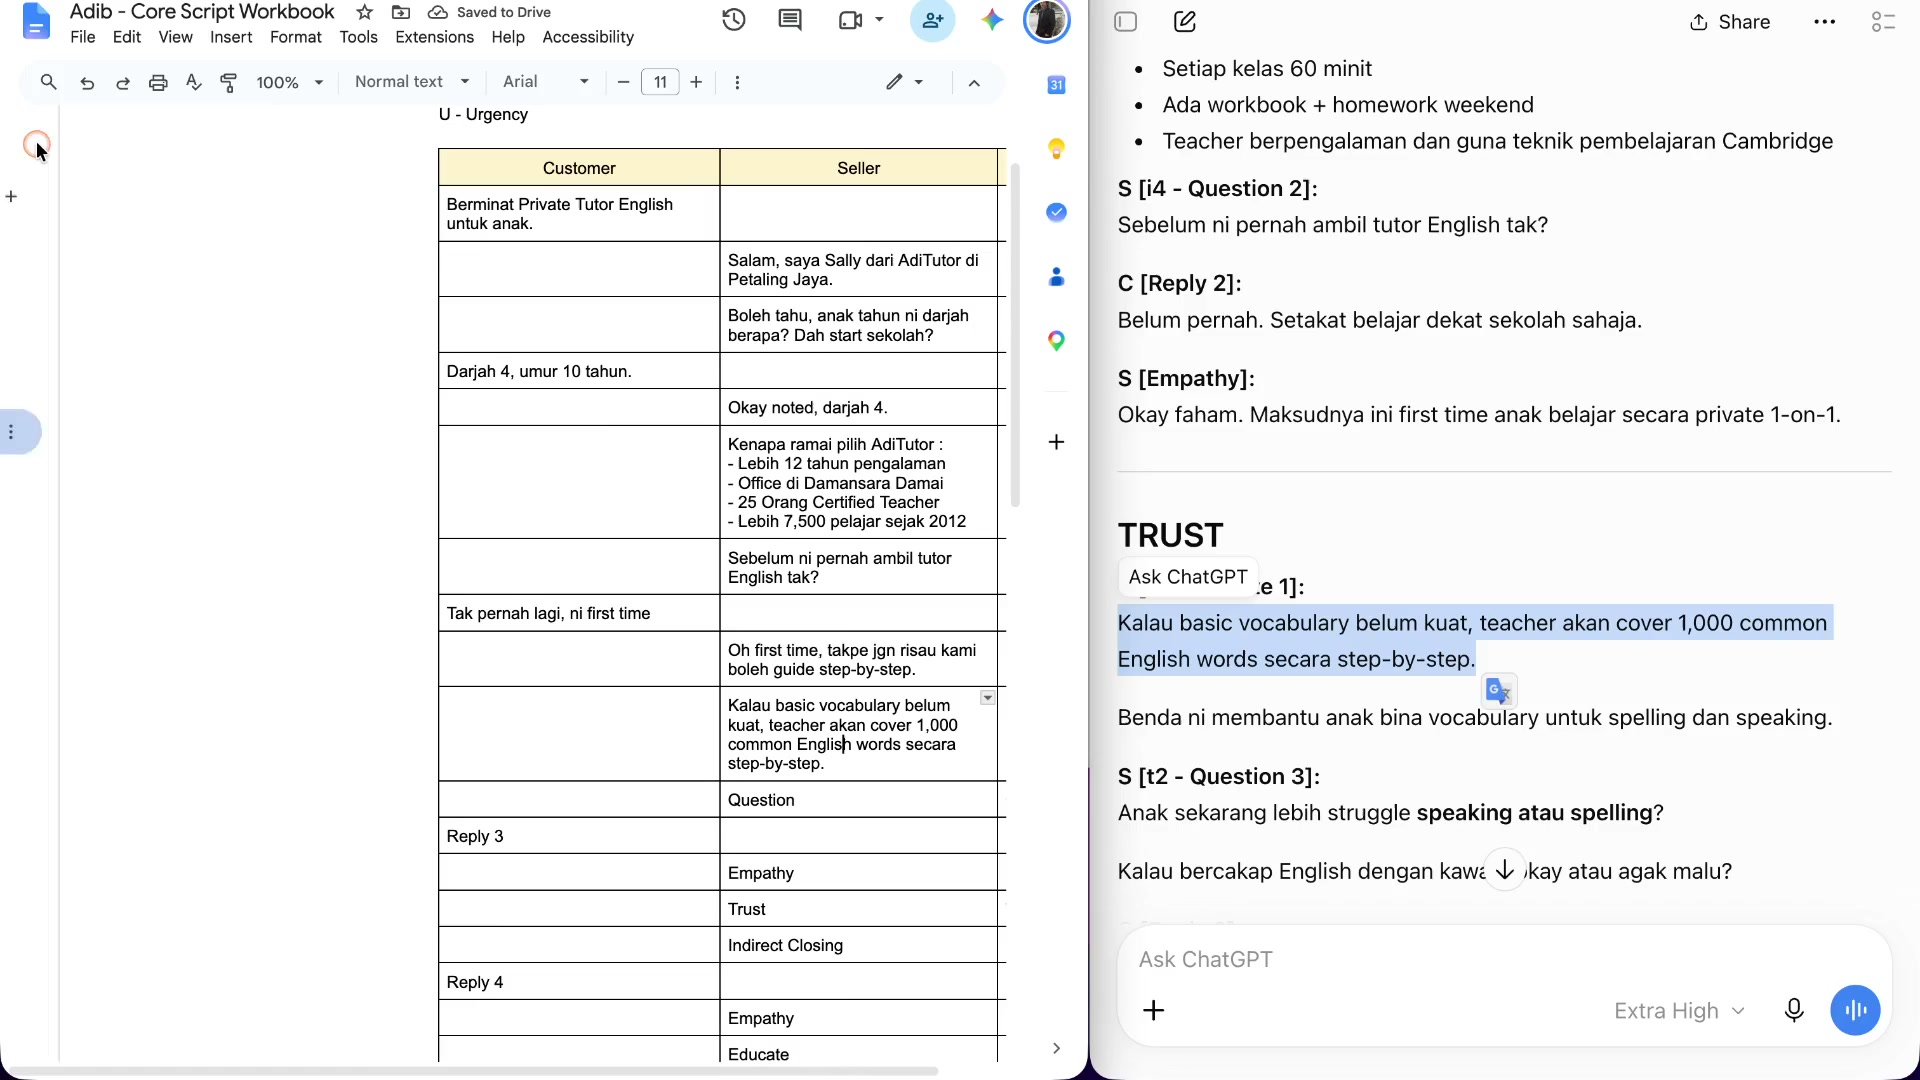1920x1080 pixels.
Task: Open the Extensions menu
Action: pyautogui.click(x=434, y=37)
